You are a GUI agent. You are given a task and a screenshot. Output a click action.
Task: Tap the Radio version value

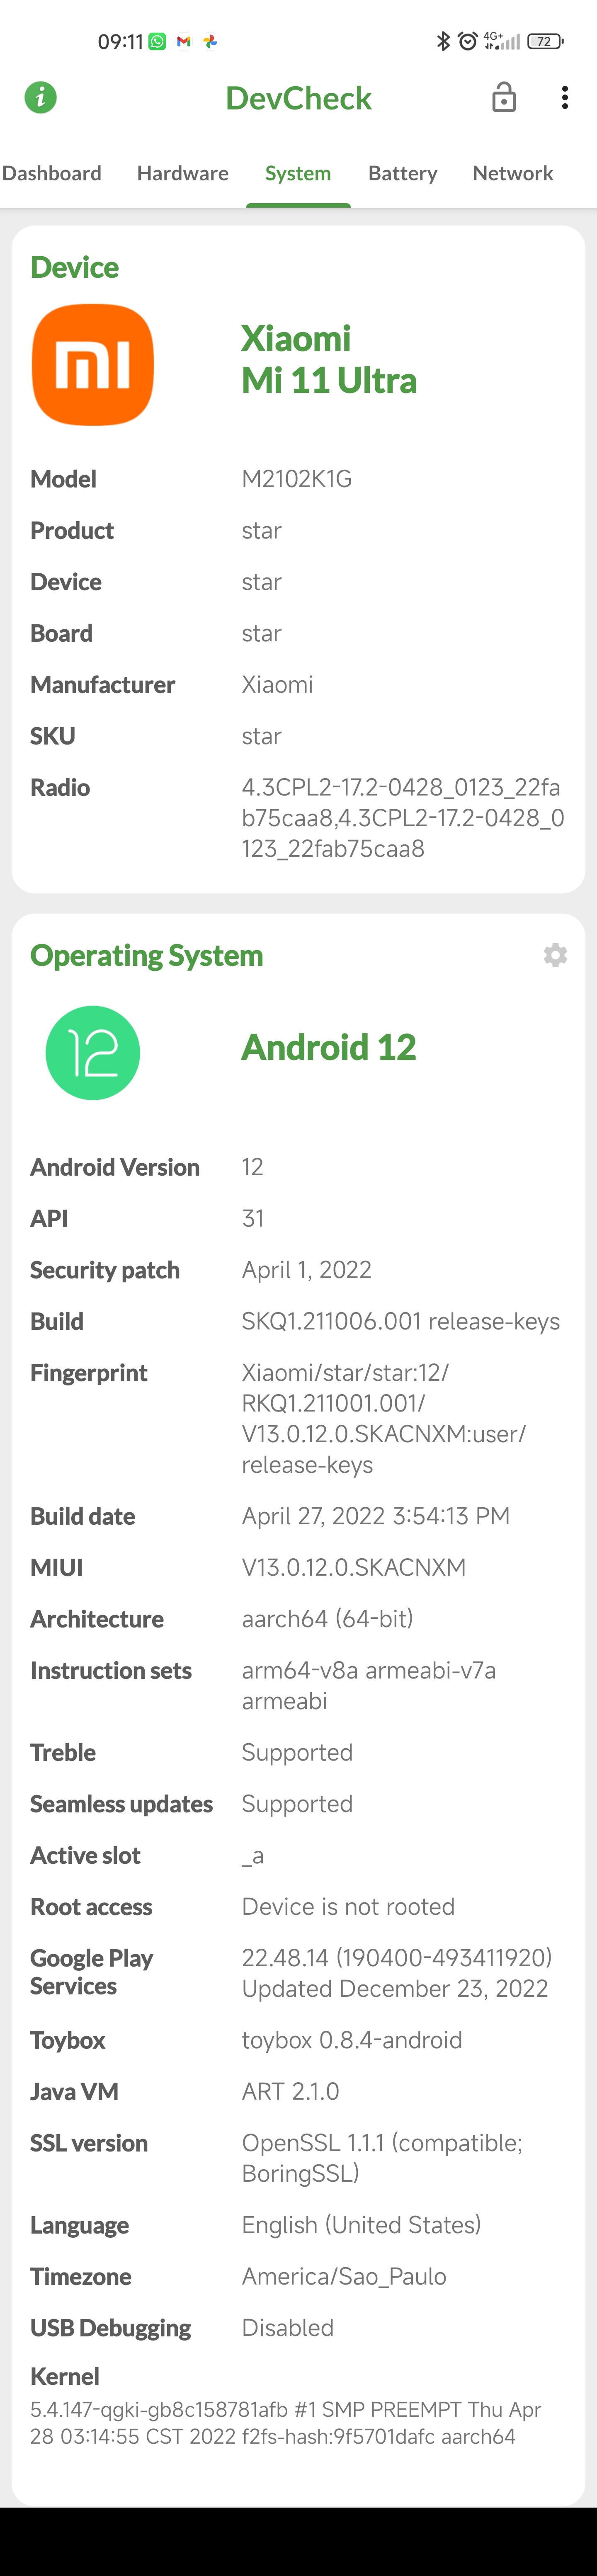tap(402, 817)
